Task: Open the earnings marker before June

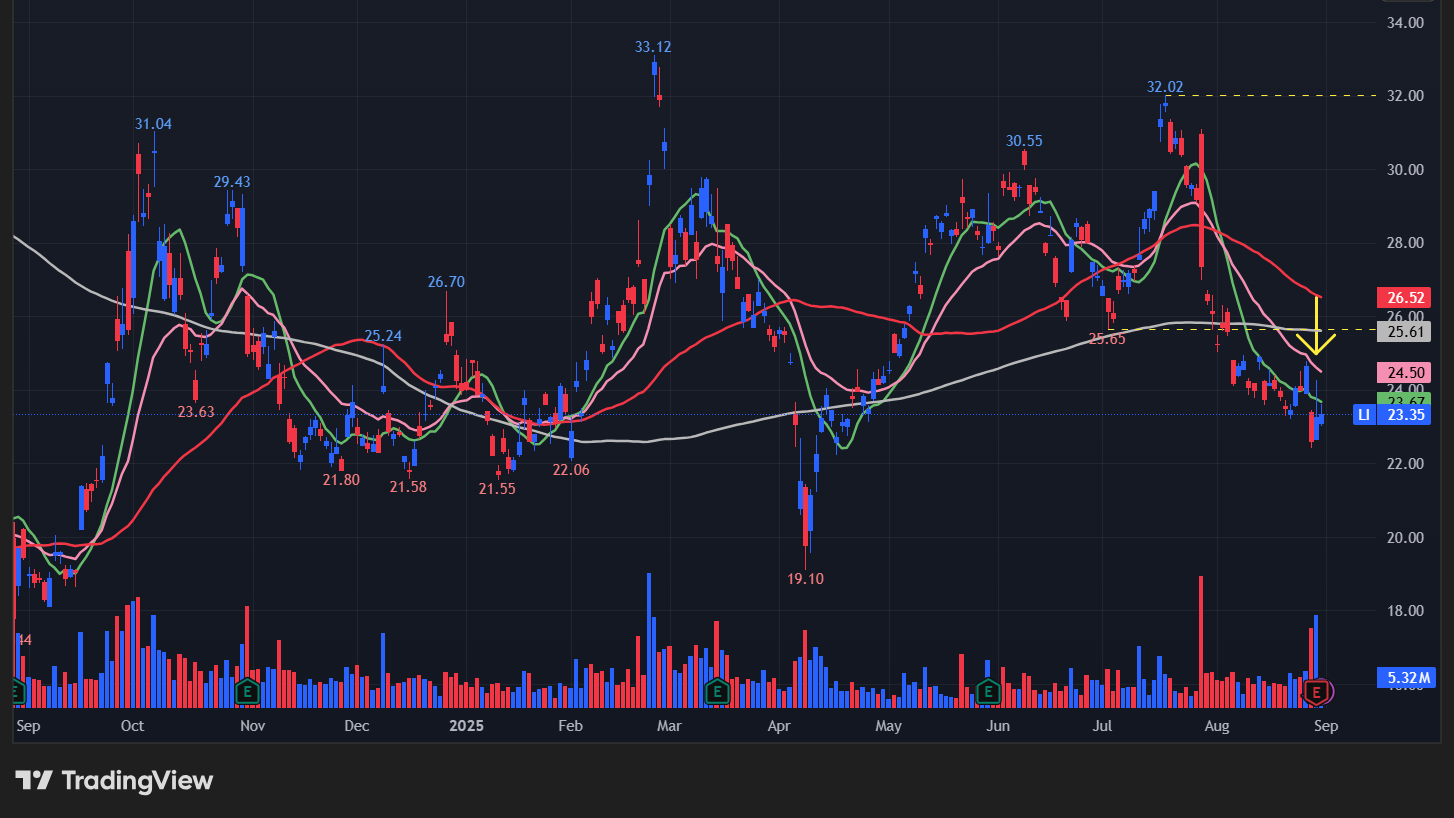Action: 988,690
